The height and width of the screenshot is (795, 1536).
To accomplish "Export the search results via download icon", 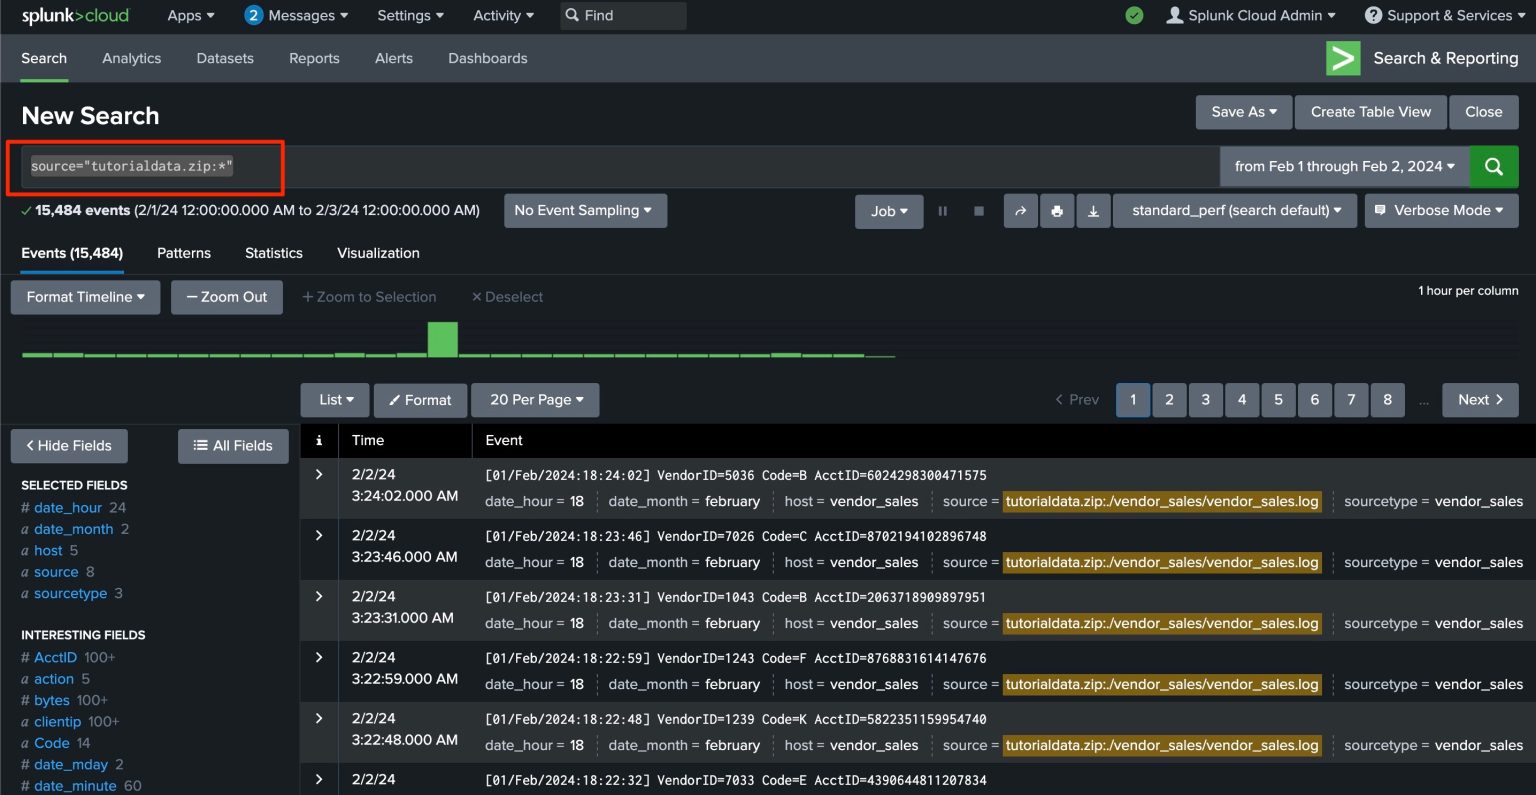I will point(1093,210).
